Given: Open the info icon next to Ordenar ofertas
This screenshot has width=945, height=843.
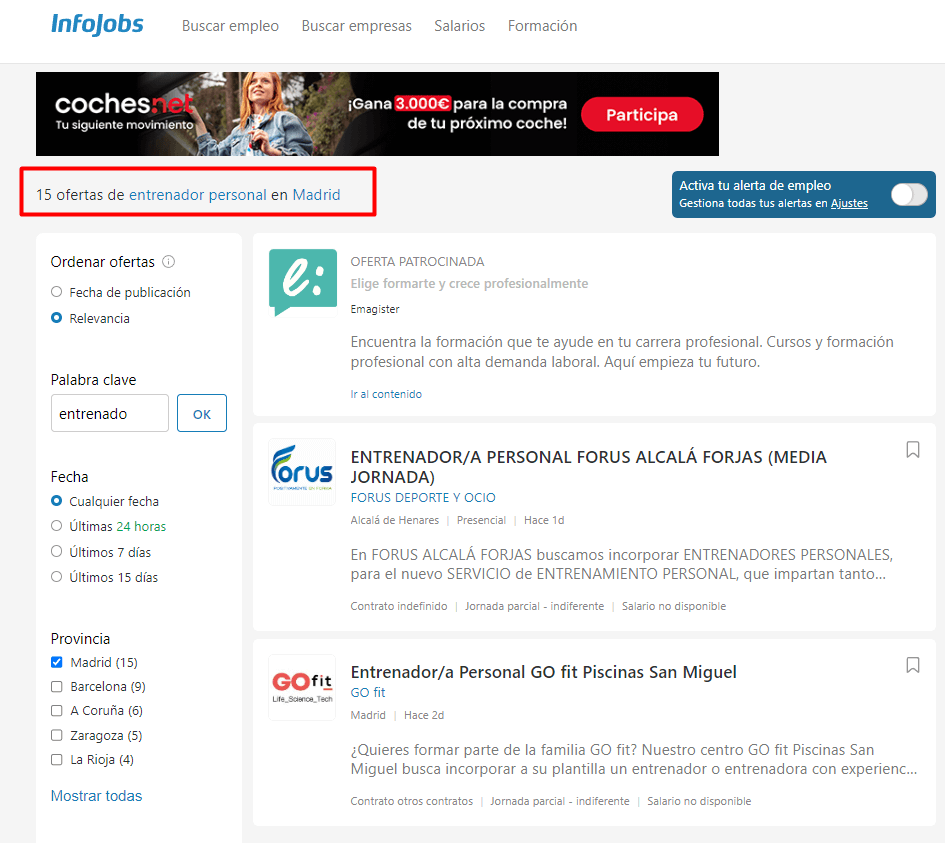Looking at the screenshot, I should (169, 262).
